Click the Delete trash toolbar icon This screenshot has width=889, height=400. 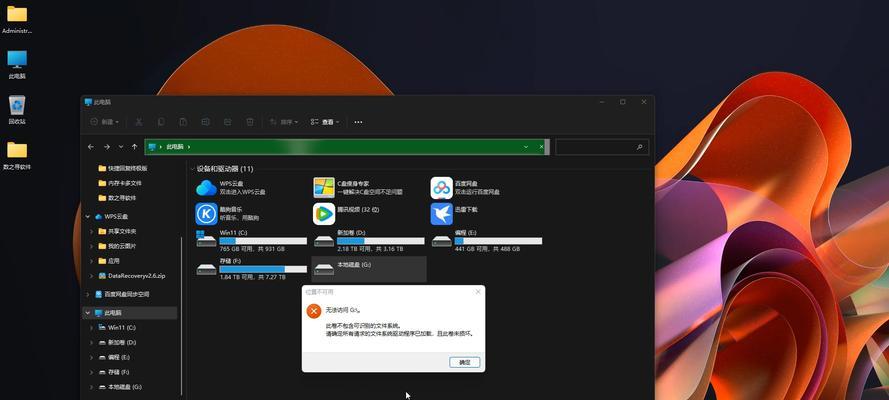tap(249, 122)
